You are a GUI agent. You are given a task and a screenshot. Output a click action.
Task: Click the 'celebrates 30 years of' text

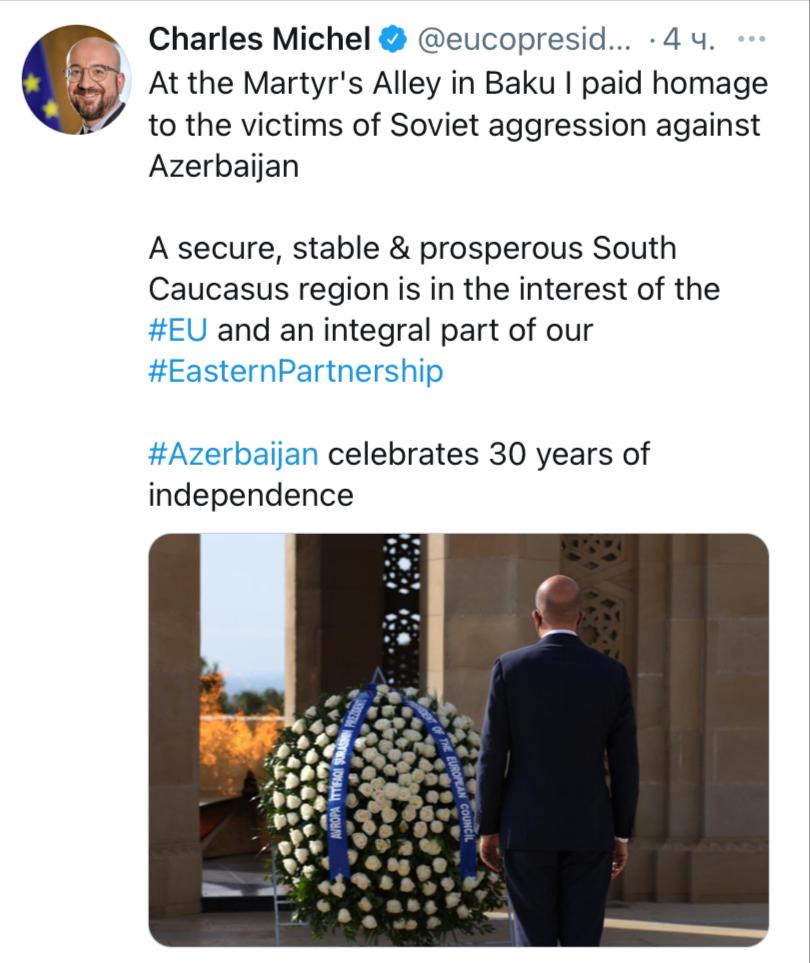tap(489, 454)
